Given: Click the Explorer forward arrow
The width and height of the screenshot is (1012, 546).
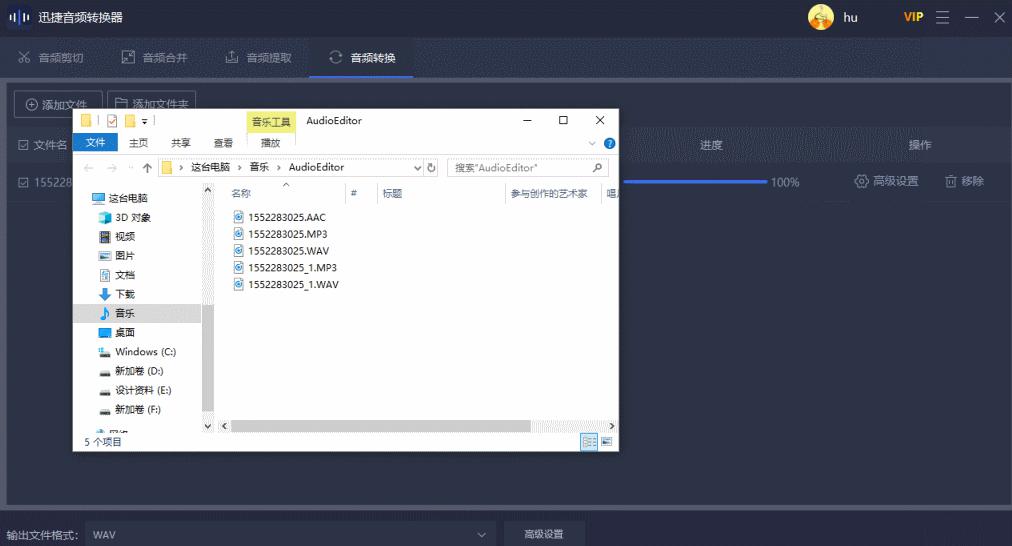Looking at the screenshot, I should pyautogui.click(x=112, y=168).
